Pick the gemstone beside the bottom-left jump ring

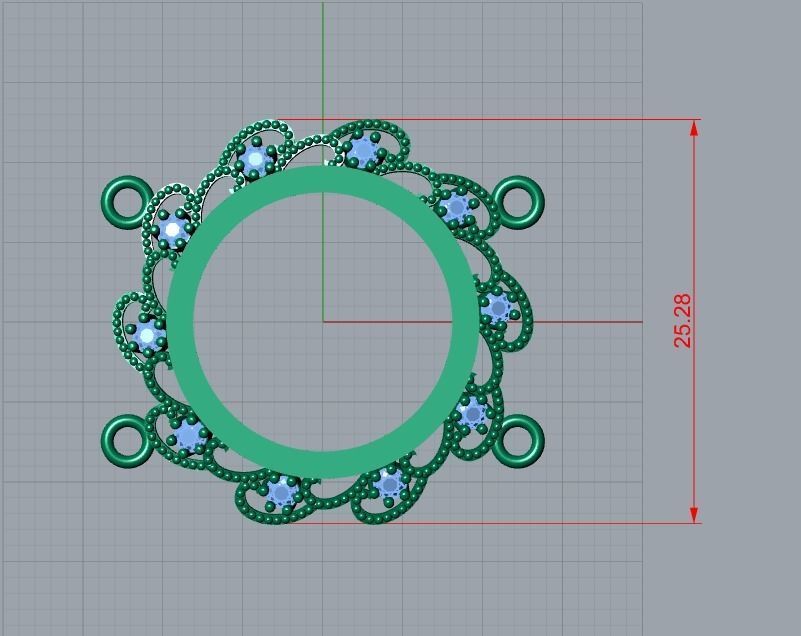coord(189,435)
